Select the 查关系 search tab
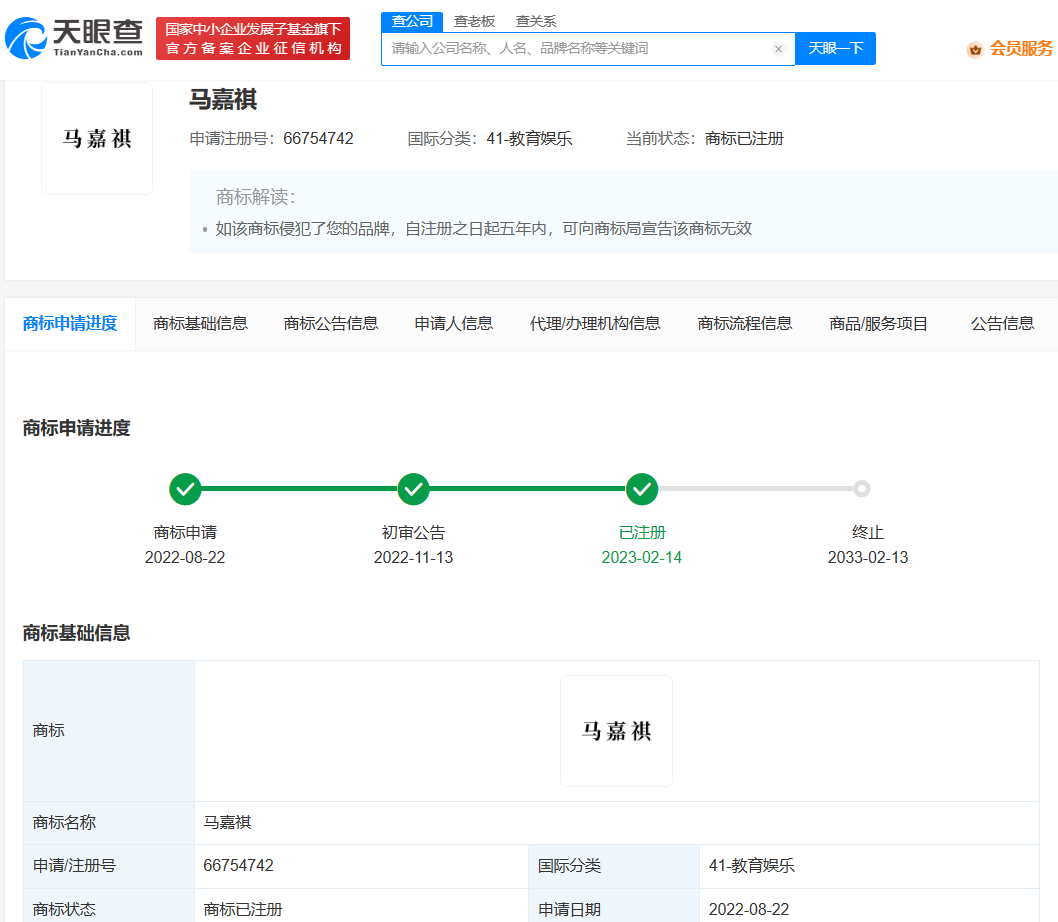The height and width of the screenshot is (922, 1058). [536, 22]
